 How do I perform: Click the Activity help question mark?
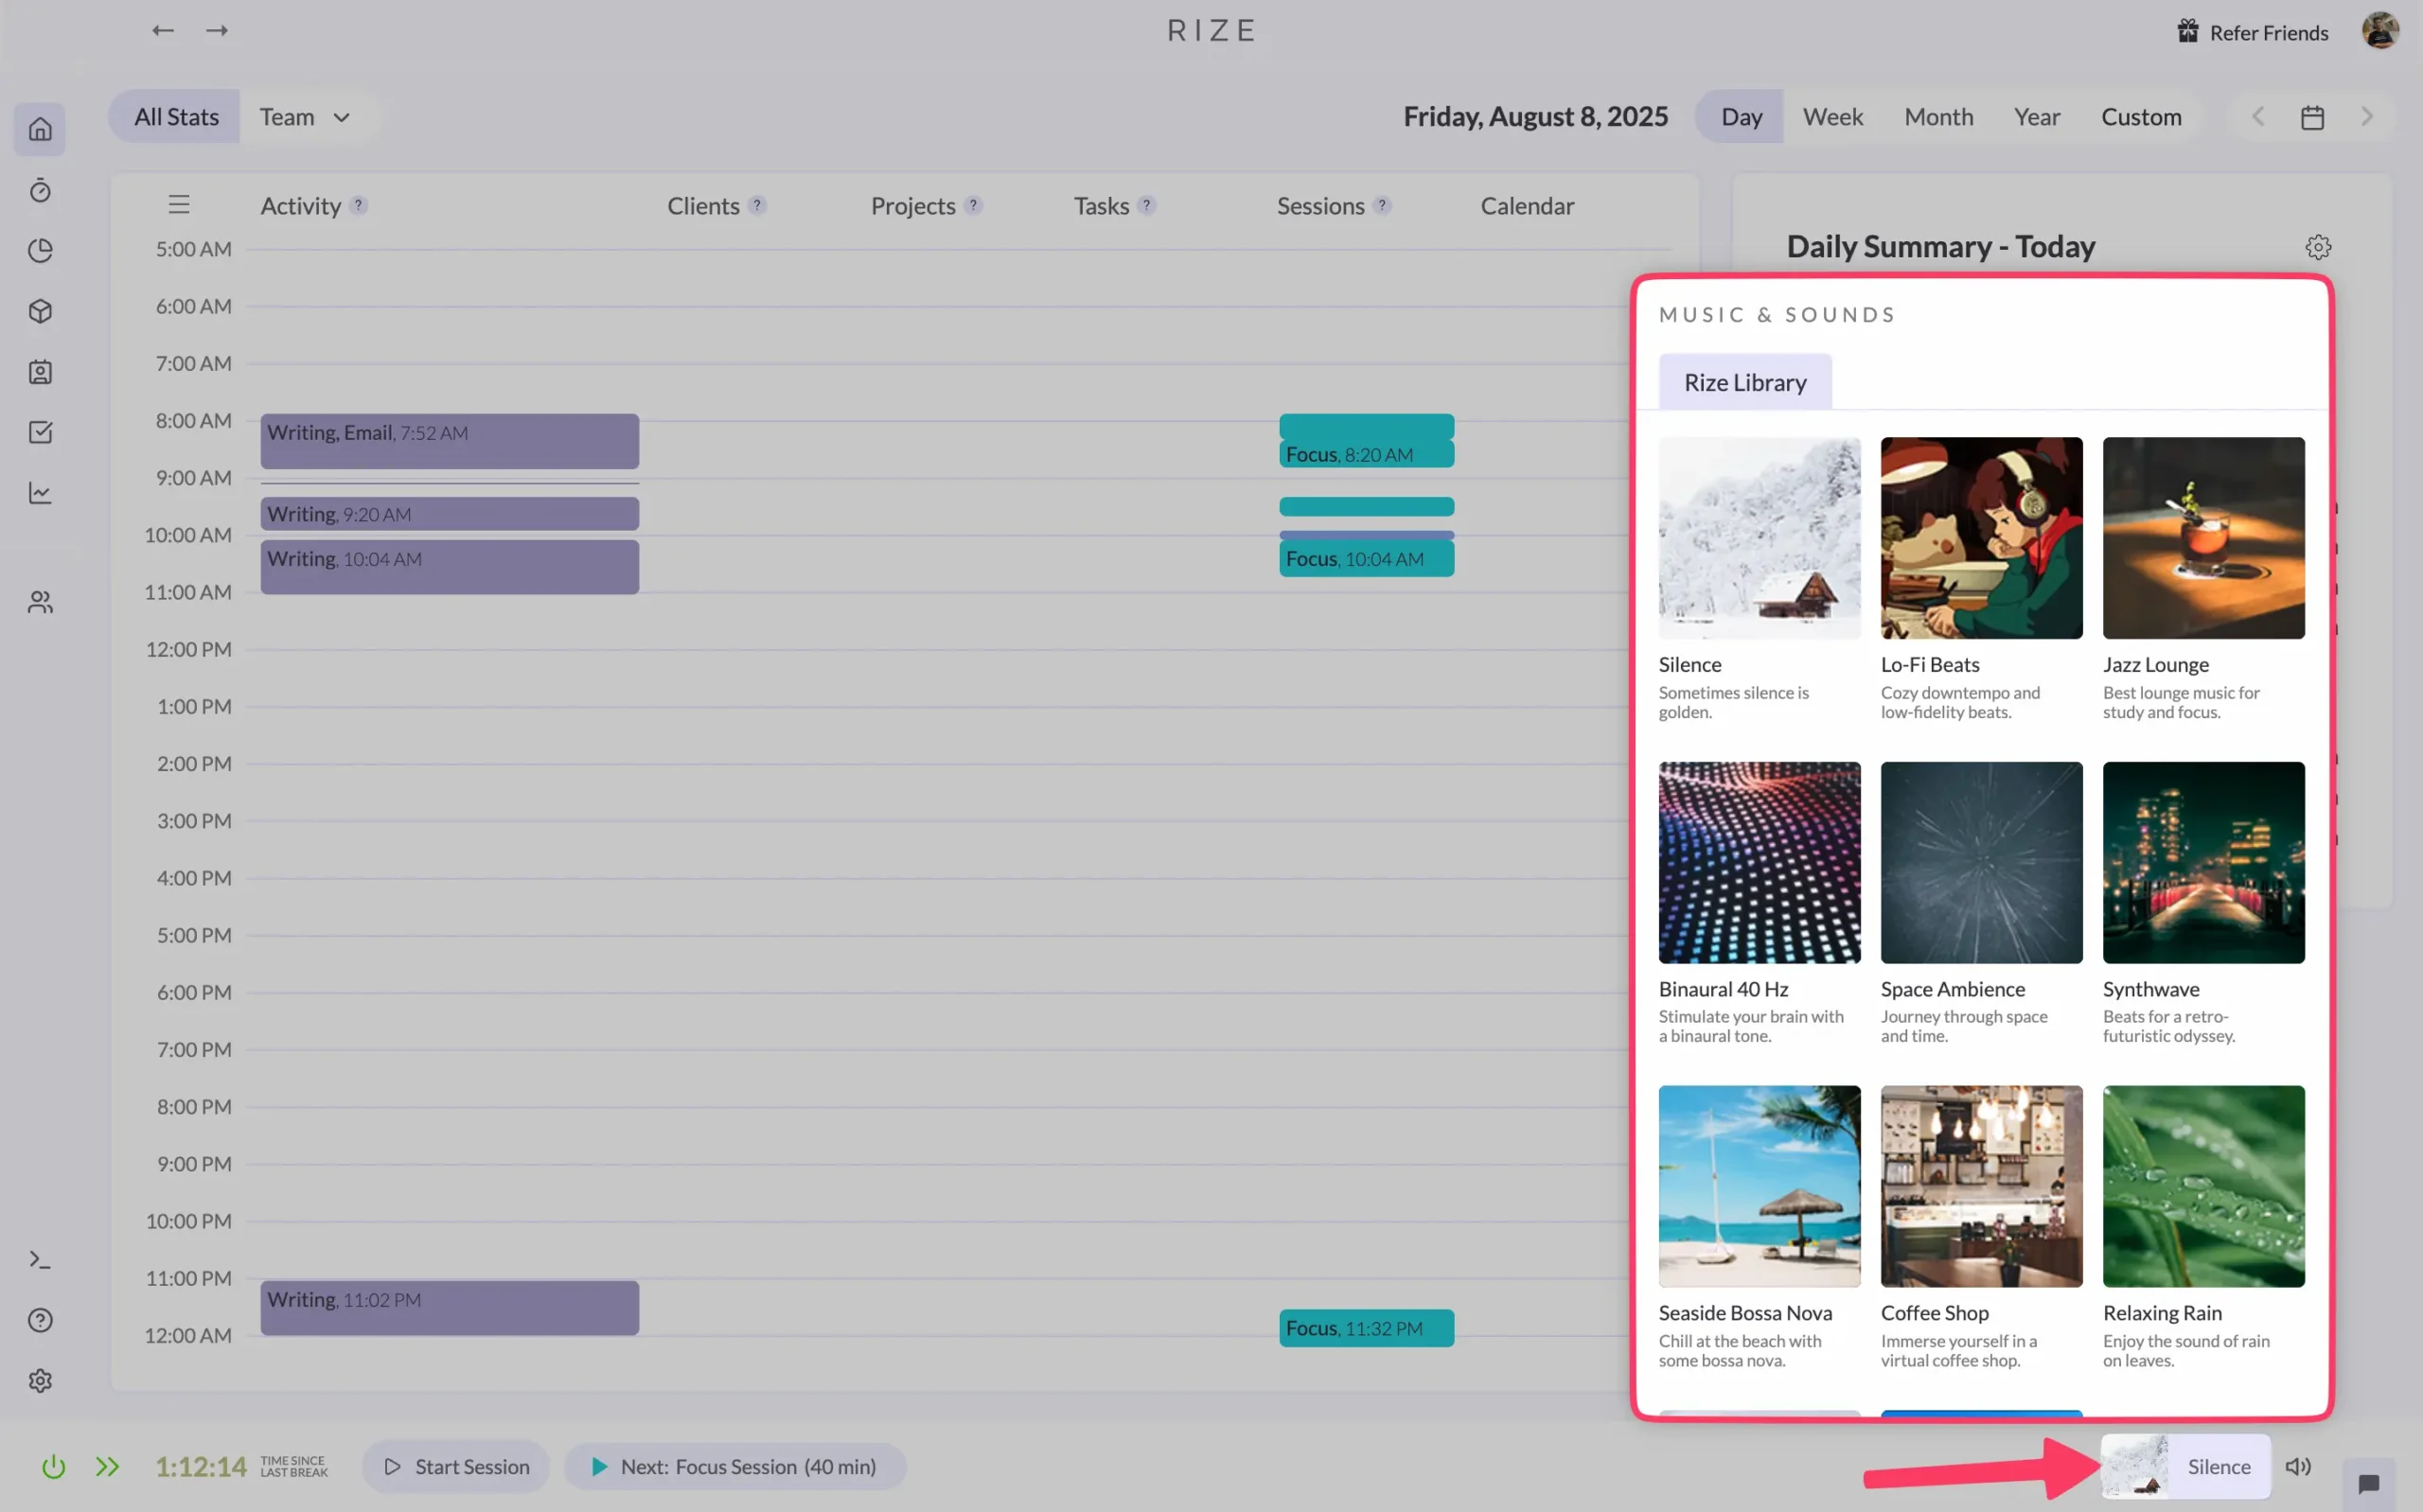[358, 205]
